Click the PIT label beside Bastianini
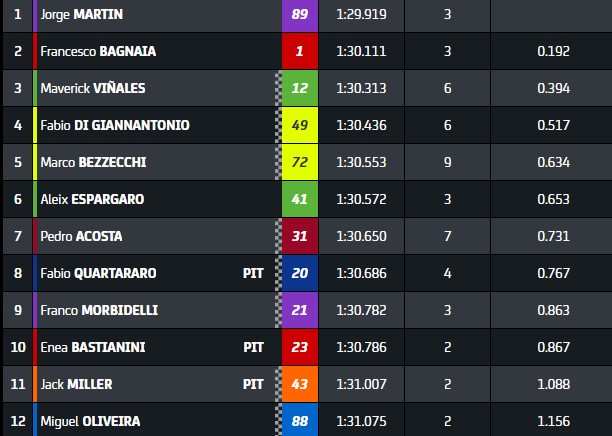 [x=253, y=347]
